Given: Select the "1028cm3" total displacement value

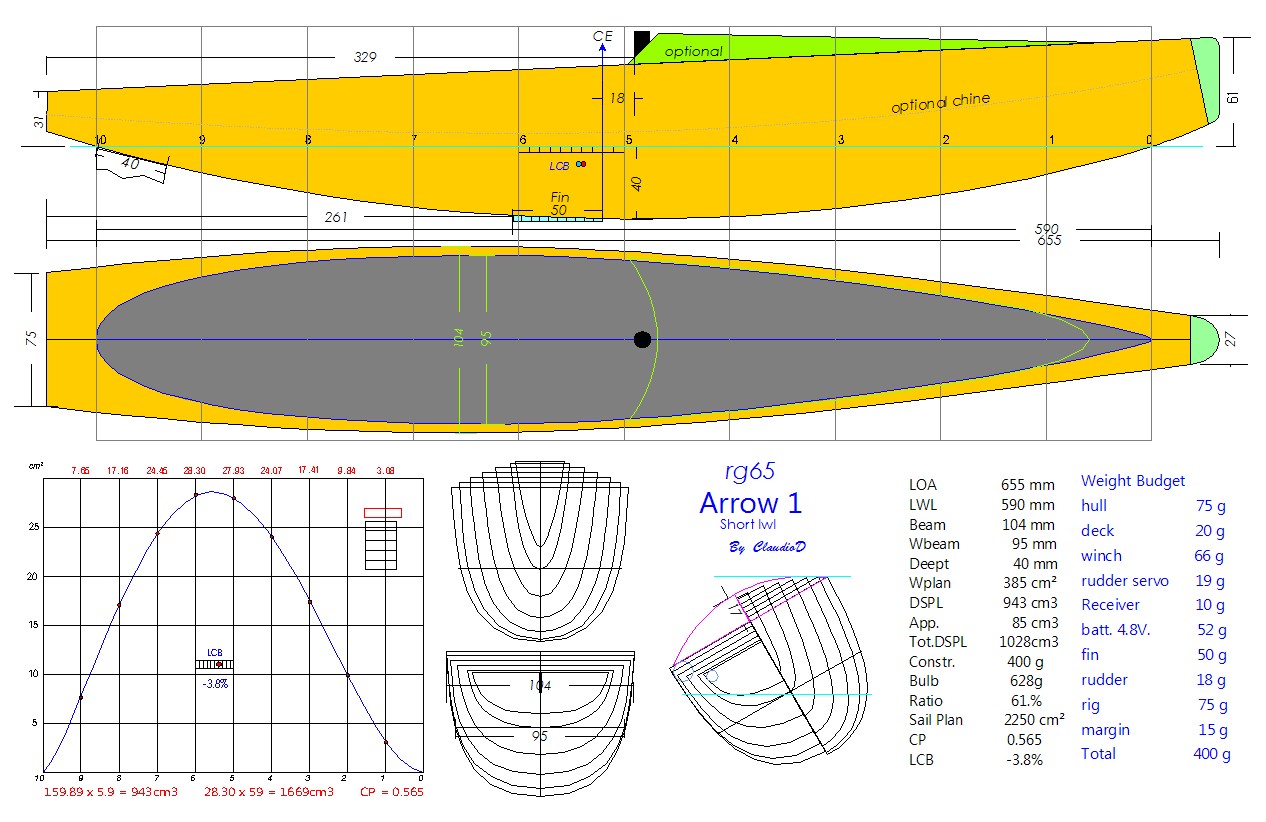Looking at the screenshot, I should click(x=1029, y=642).
